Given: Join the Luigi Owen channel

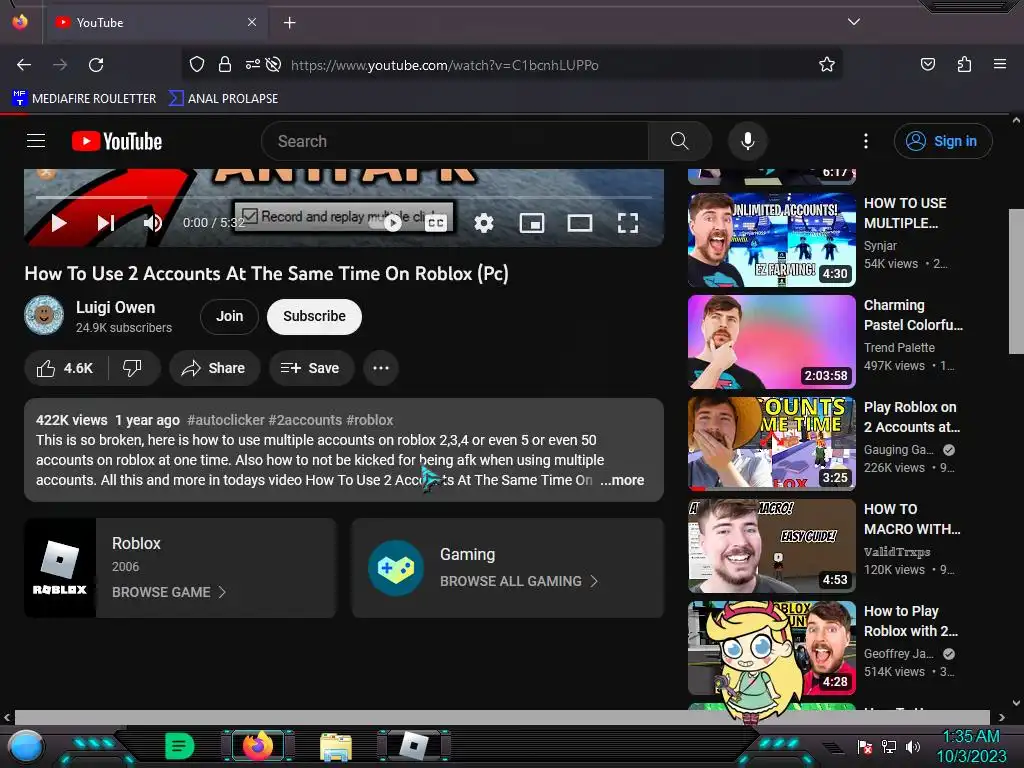Looking at the screenshot, I should point(230,317).
